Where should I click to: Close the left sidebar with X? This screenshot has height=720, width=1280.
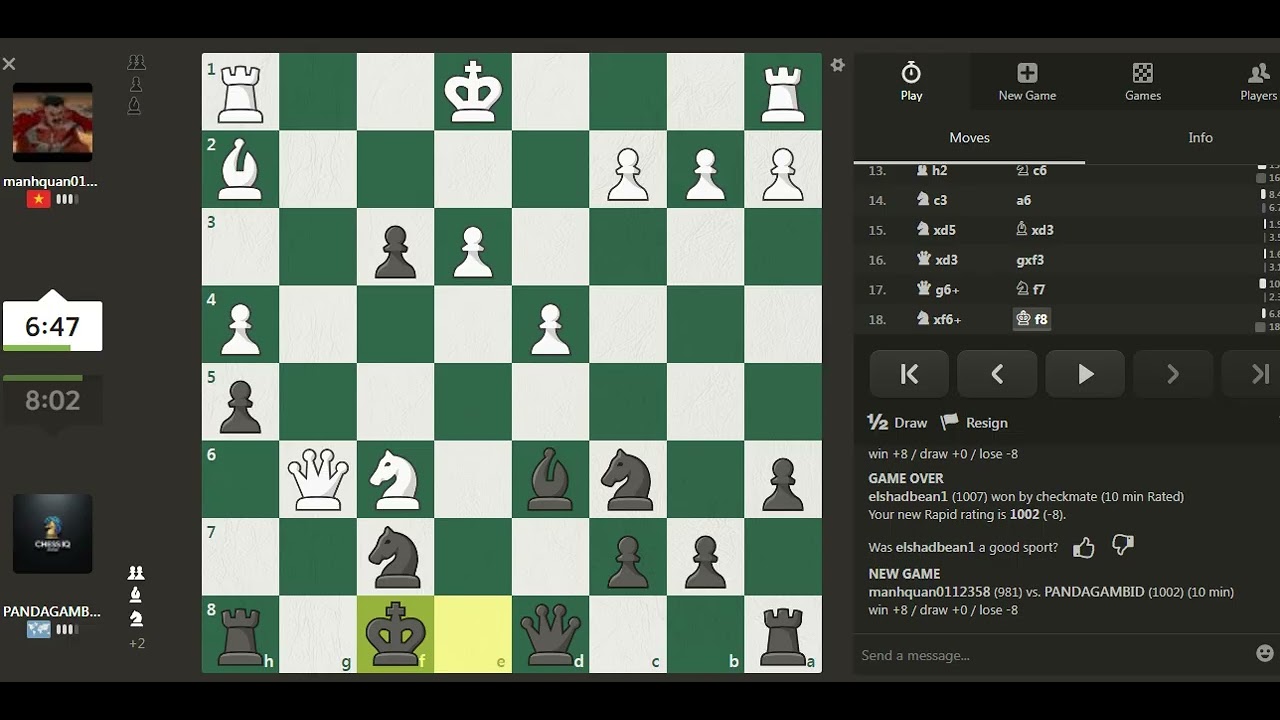point(9,64)
